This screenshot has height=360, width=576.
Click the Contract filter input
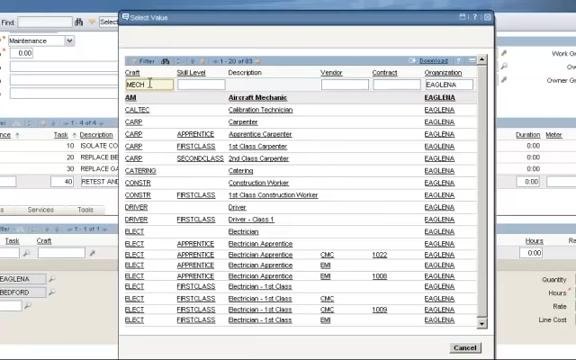(397, 84)
